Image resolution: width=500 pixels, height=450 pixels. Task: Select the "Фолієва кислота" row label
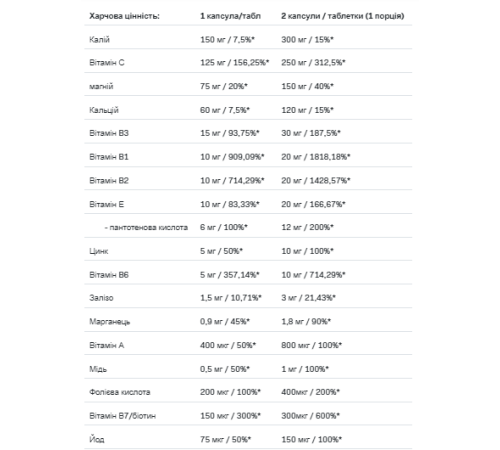tap(119, 392)
